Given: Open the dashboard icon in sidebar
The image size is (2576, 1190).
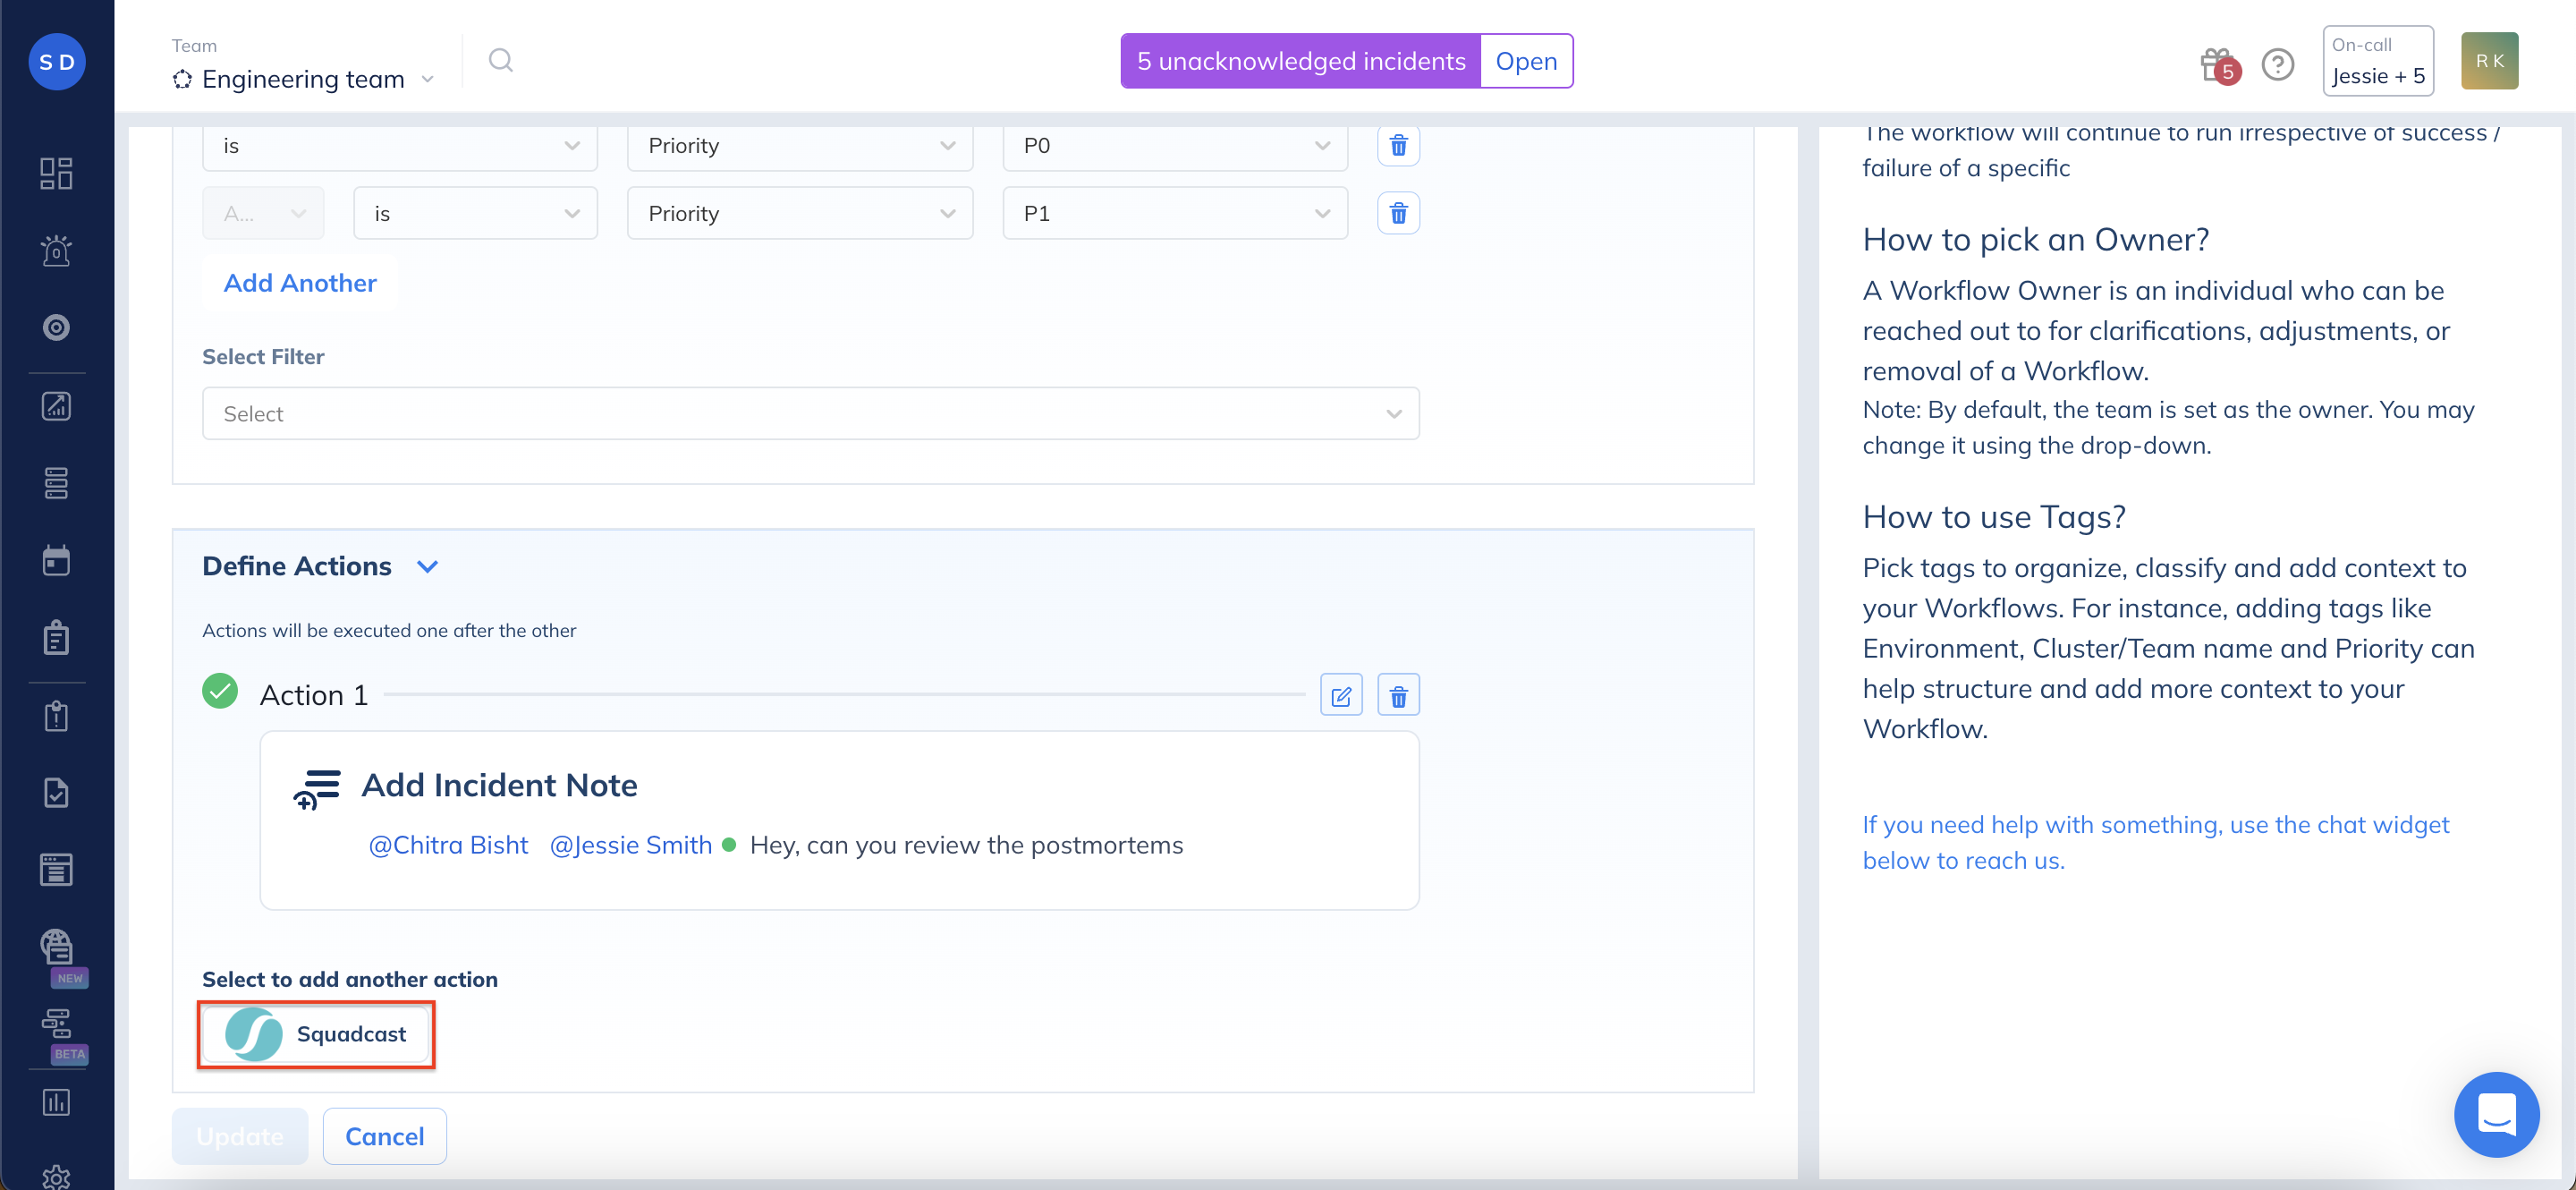Looking at the screenshot, I should tap(56, 173).
